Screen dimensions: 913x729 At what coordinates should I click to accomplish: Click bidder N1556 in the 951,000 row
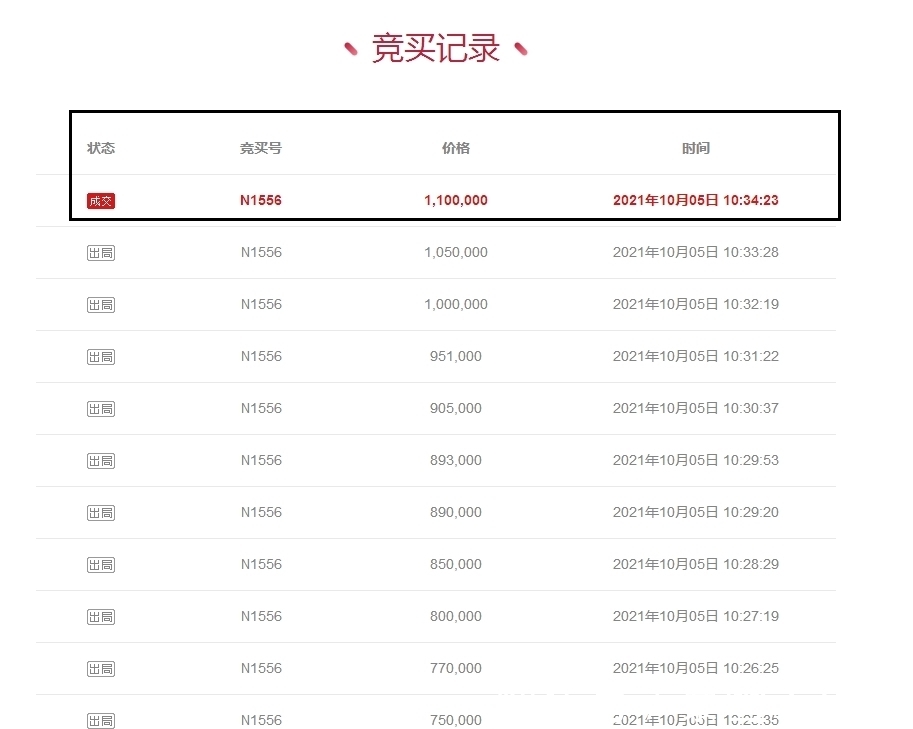(x=261, y=356)
